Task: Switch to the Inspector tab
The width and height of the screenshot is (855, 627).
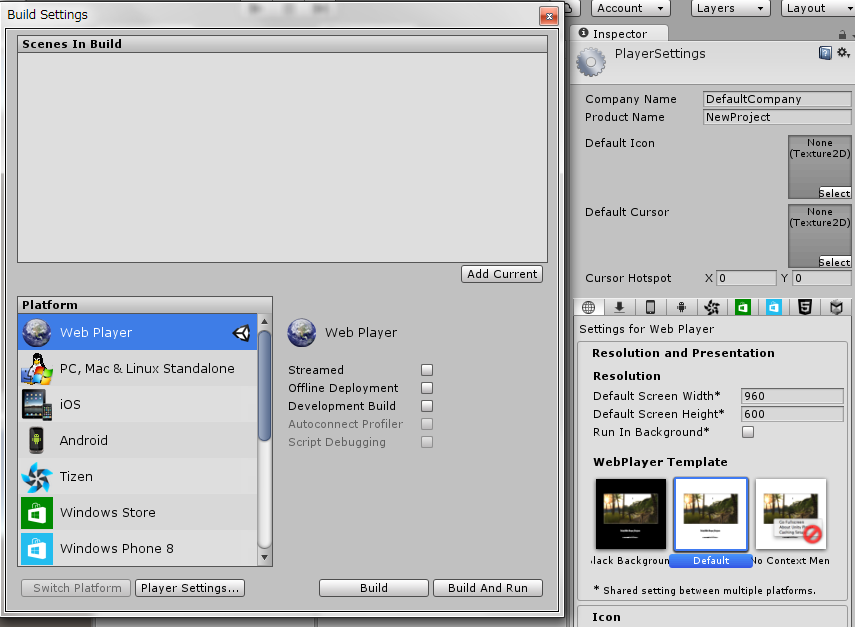Action: pyautogui.click(x=619, y=34)
